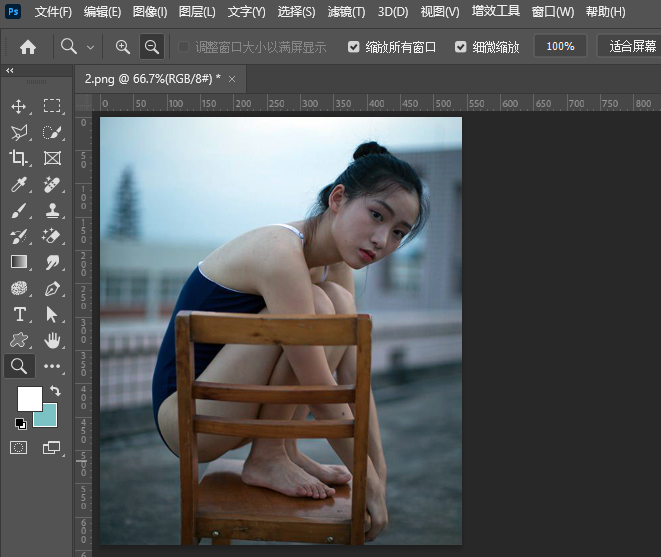
Task: Select the Pen tool
Action: click(x=52, y=289)
